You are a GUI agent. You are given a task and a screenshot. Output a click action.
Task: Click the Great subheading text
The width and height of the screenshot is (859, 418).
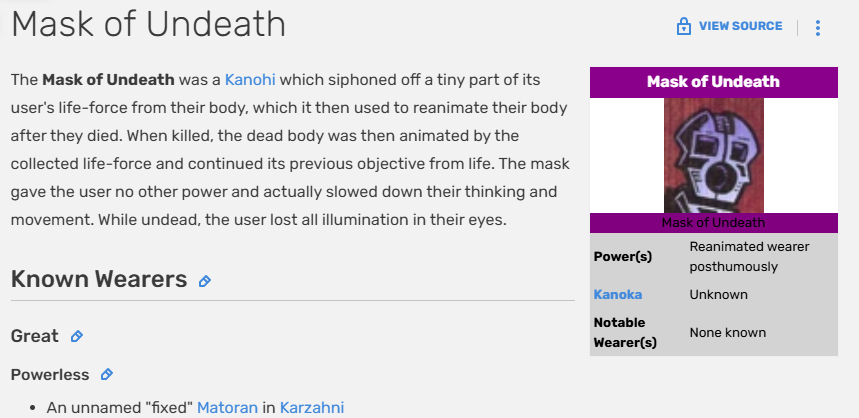click(35, 336)
